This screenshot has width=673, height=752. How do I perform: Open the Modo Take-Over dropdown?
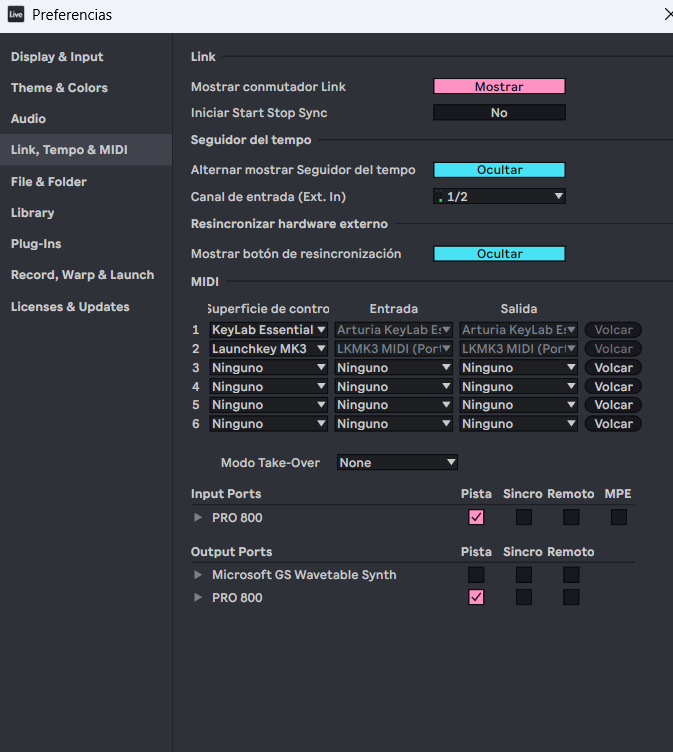point(397,462)
